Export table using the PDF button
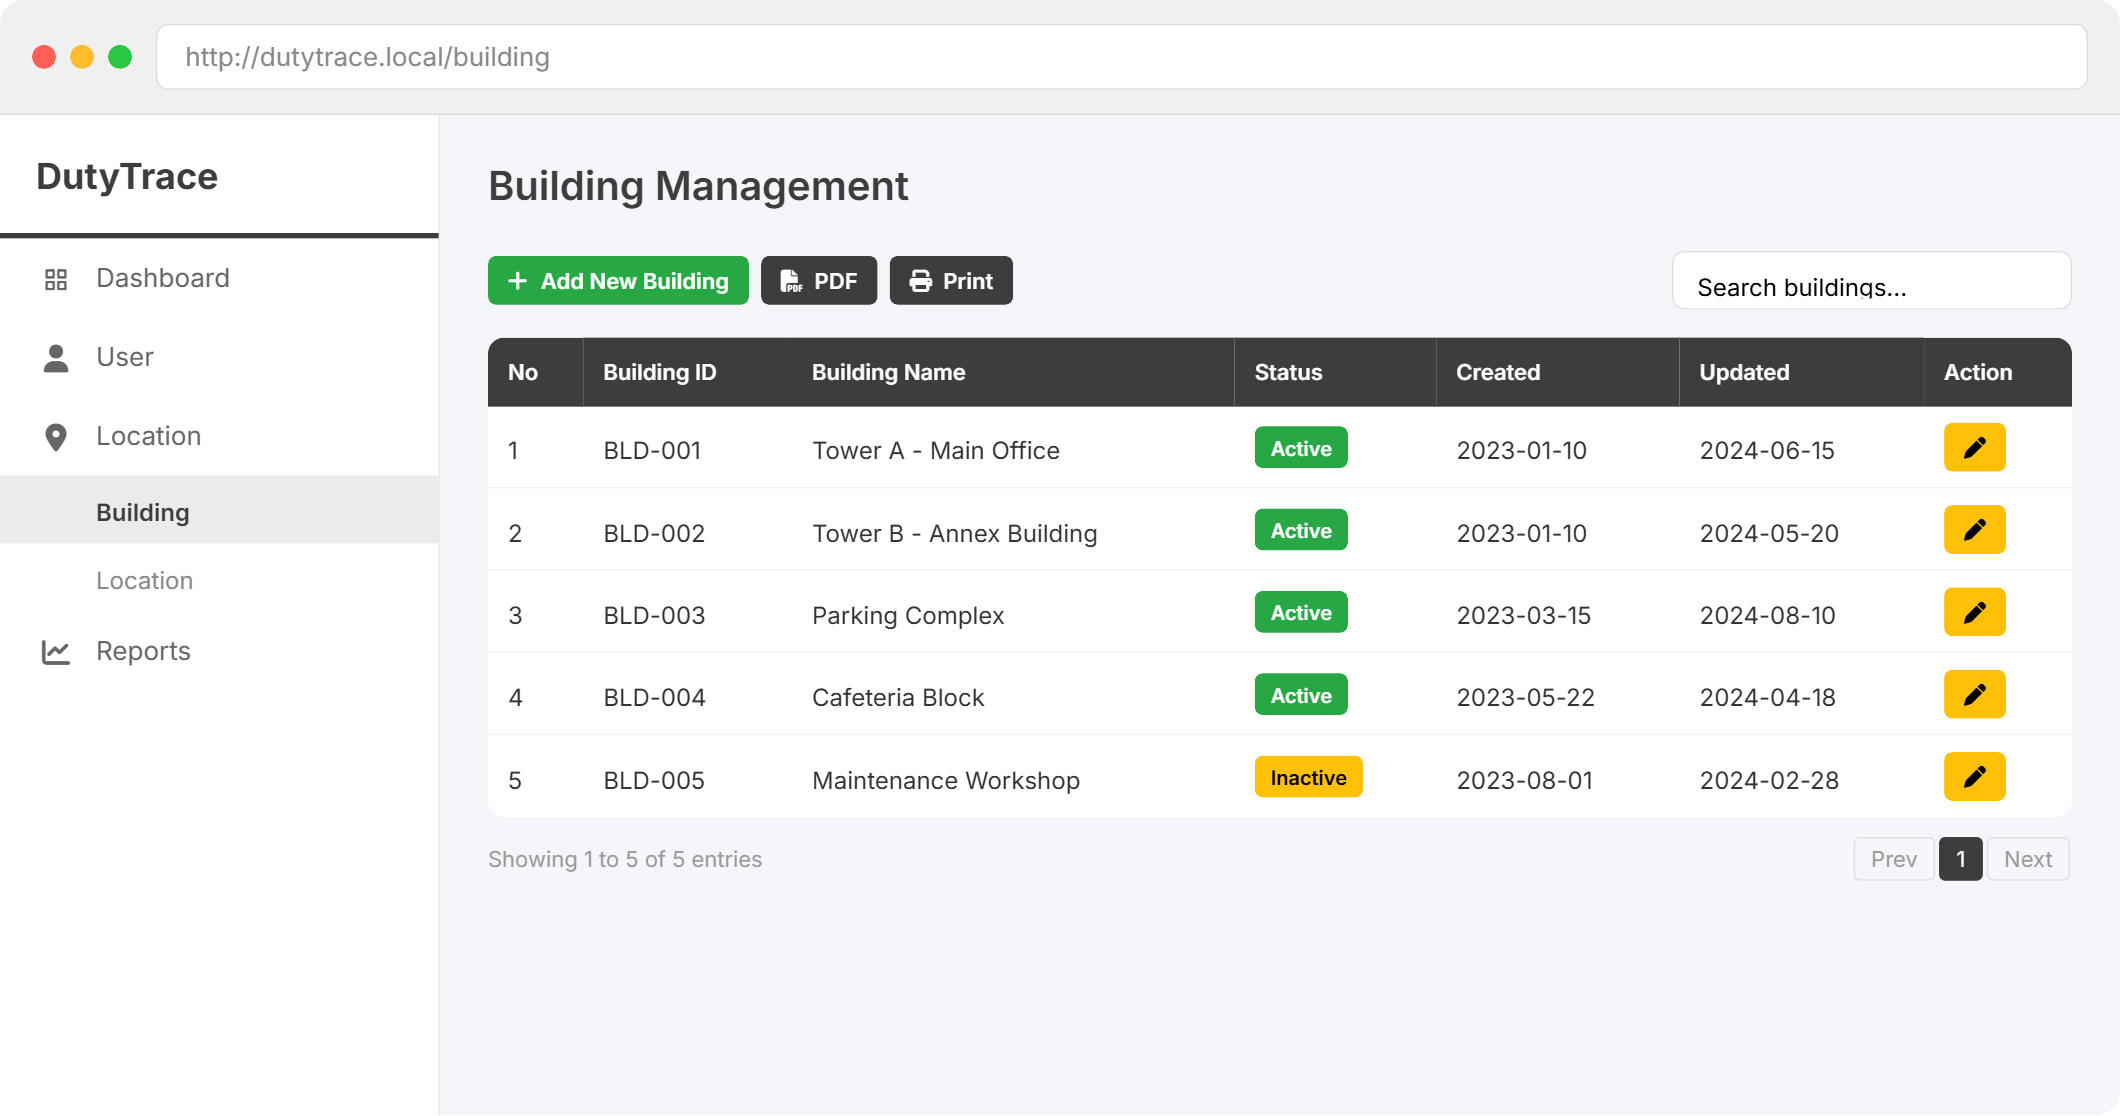 click(819, 281)
